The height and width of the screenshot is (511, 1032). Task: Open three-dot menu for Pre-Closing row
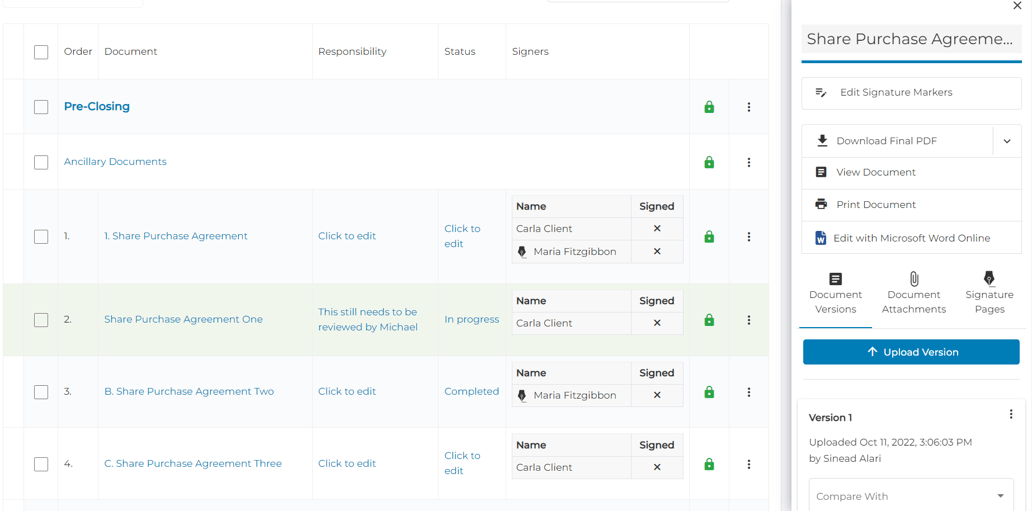(748, 107)
